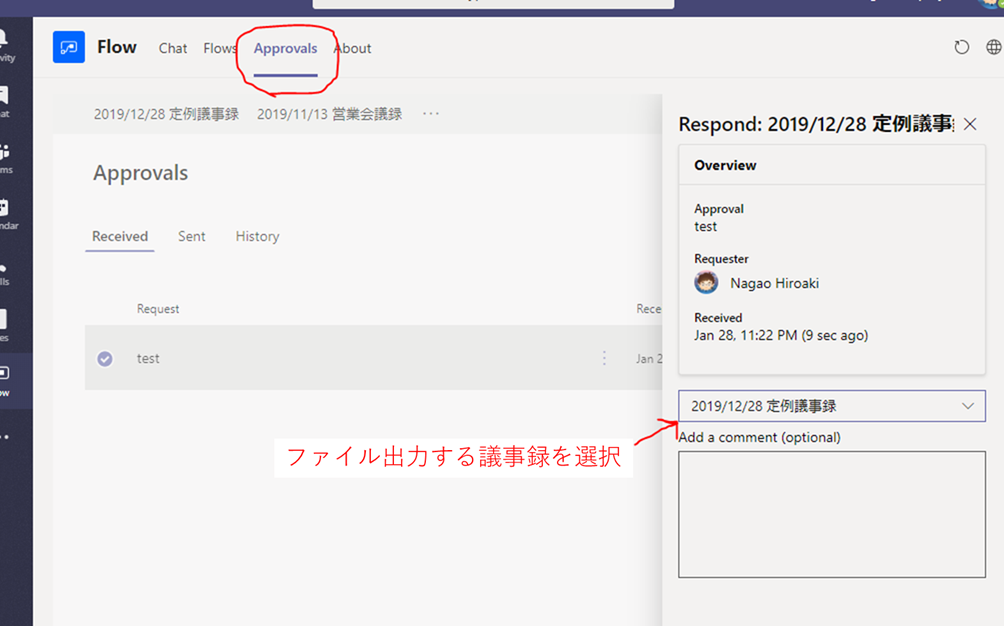Switch to the About tab

(x=353, y=49)
